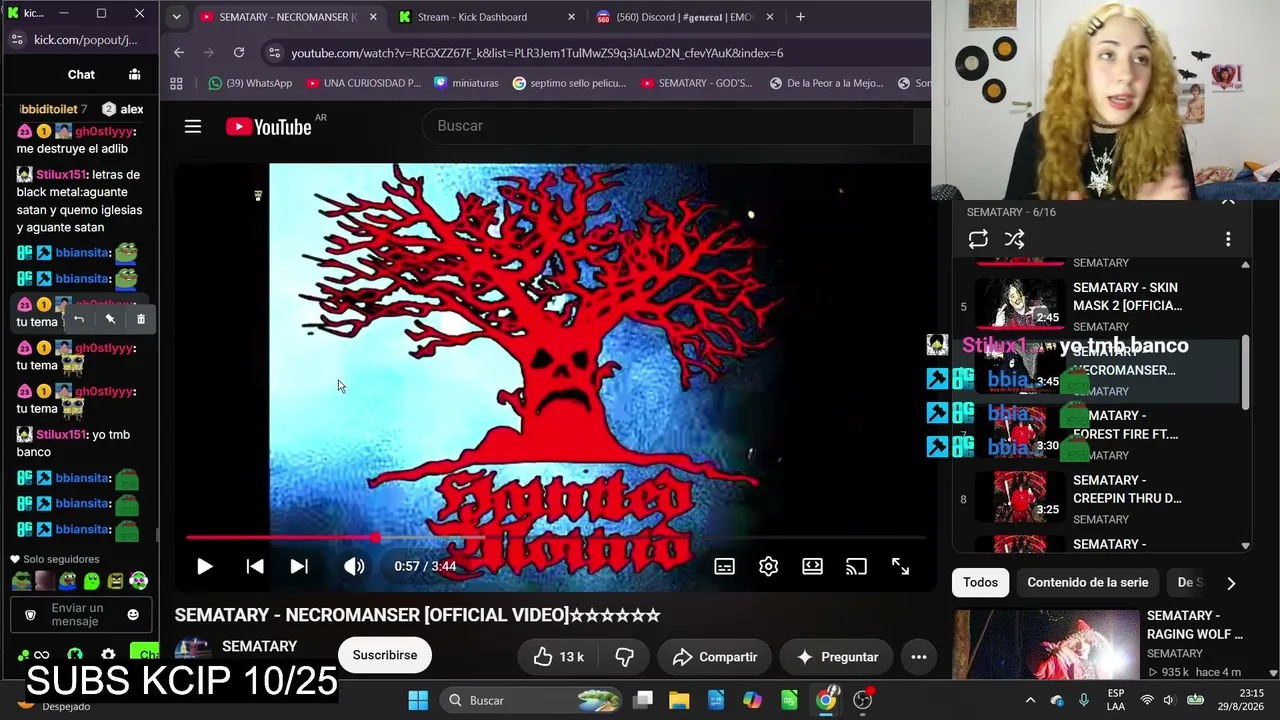
Task: Open miniaturas bookmark
Action: coord(466,84)
